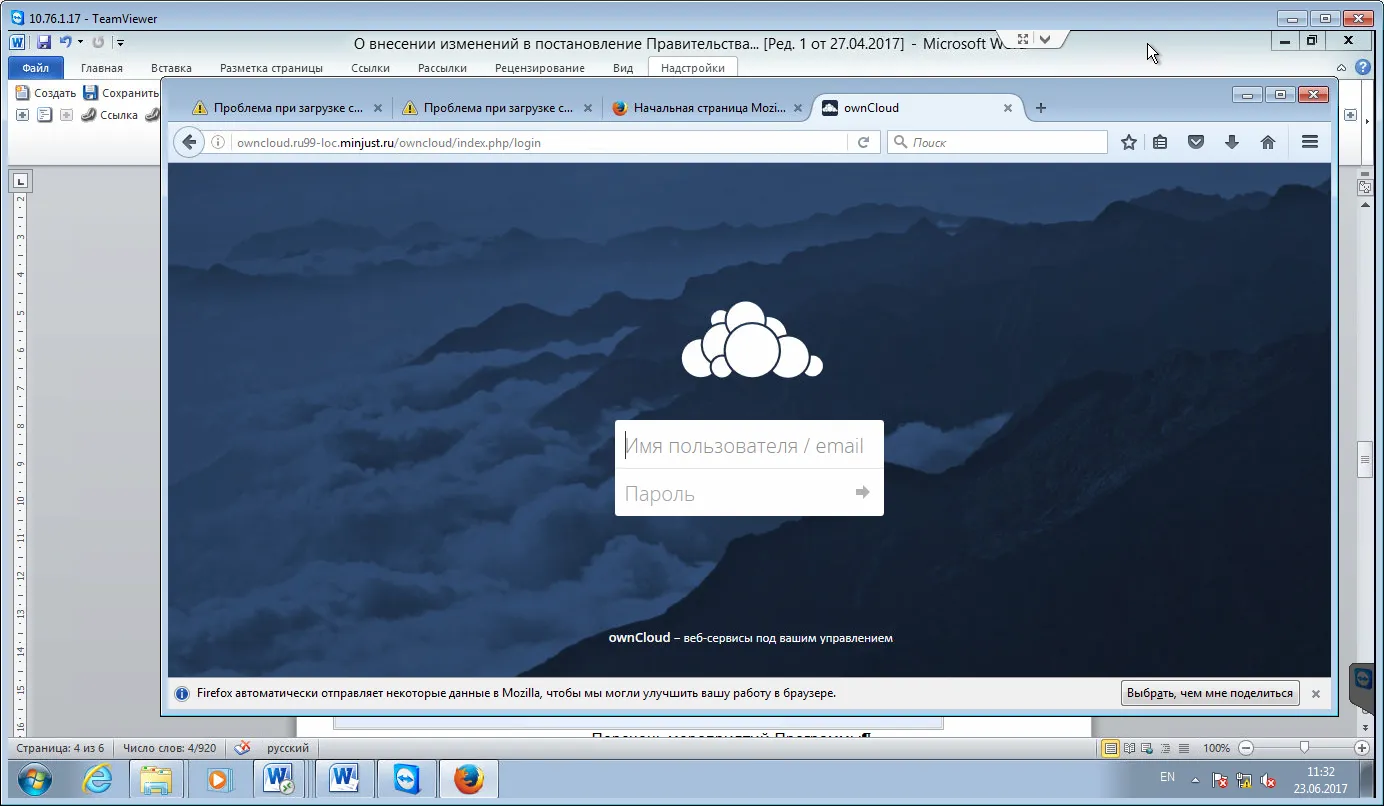Switch to first Проблема при загрузке tab

[288, 108]
